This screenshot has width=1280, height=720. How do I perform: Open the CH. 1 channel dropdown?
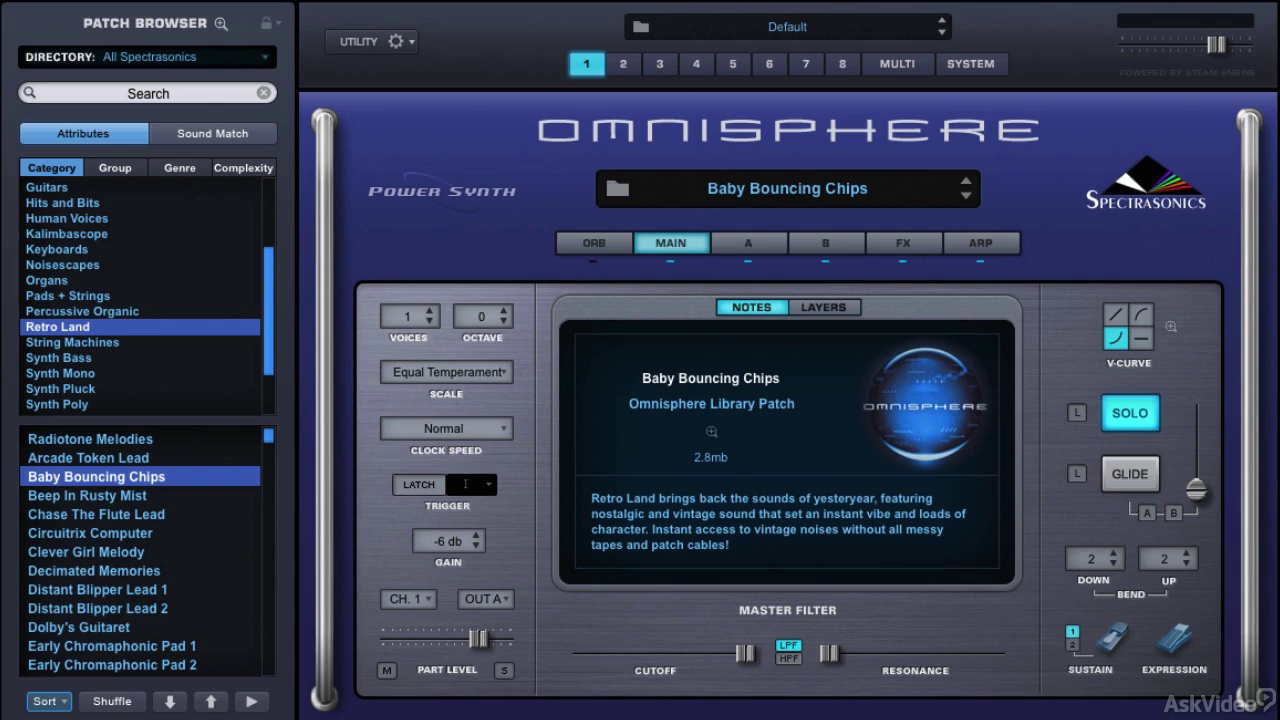click(x=408, y=599)
